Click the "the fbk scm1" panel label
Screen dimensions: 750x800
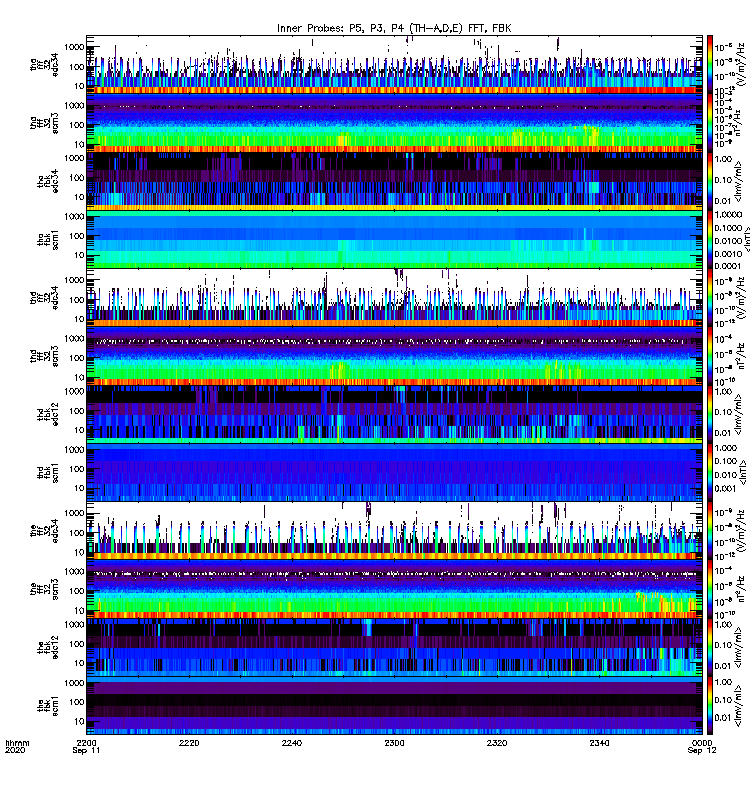click(x=48, y=706)
